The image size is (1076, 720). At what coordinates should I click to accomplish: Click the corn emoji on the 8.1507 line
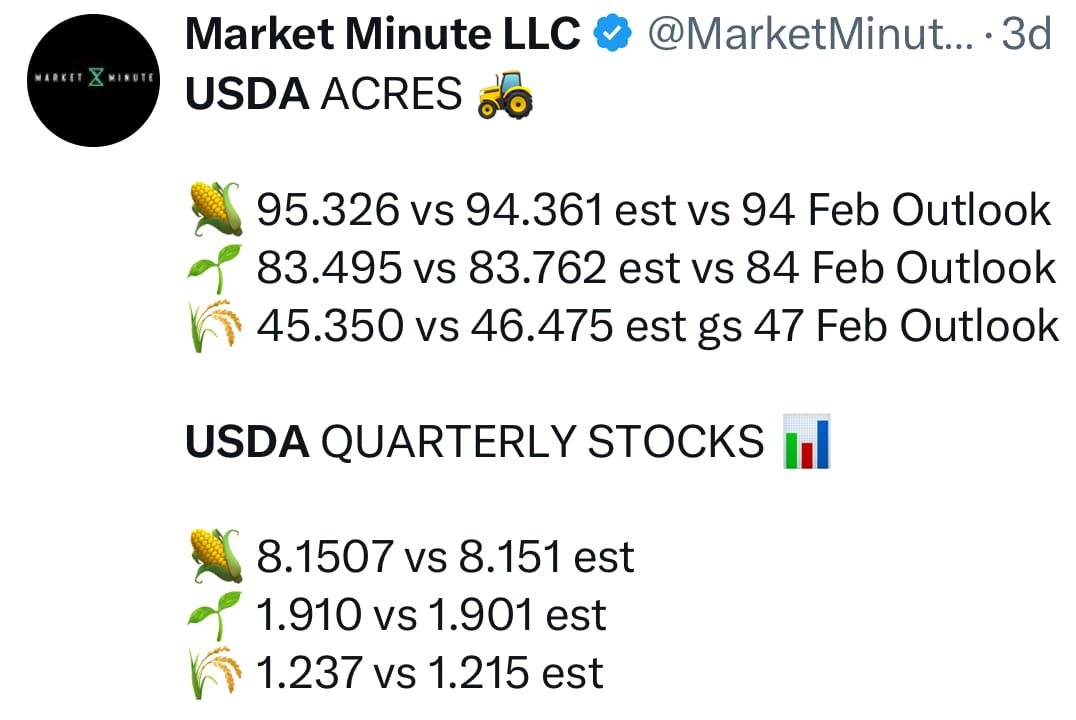point(215,557)
